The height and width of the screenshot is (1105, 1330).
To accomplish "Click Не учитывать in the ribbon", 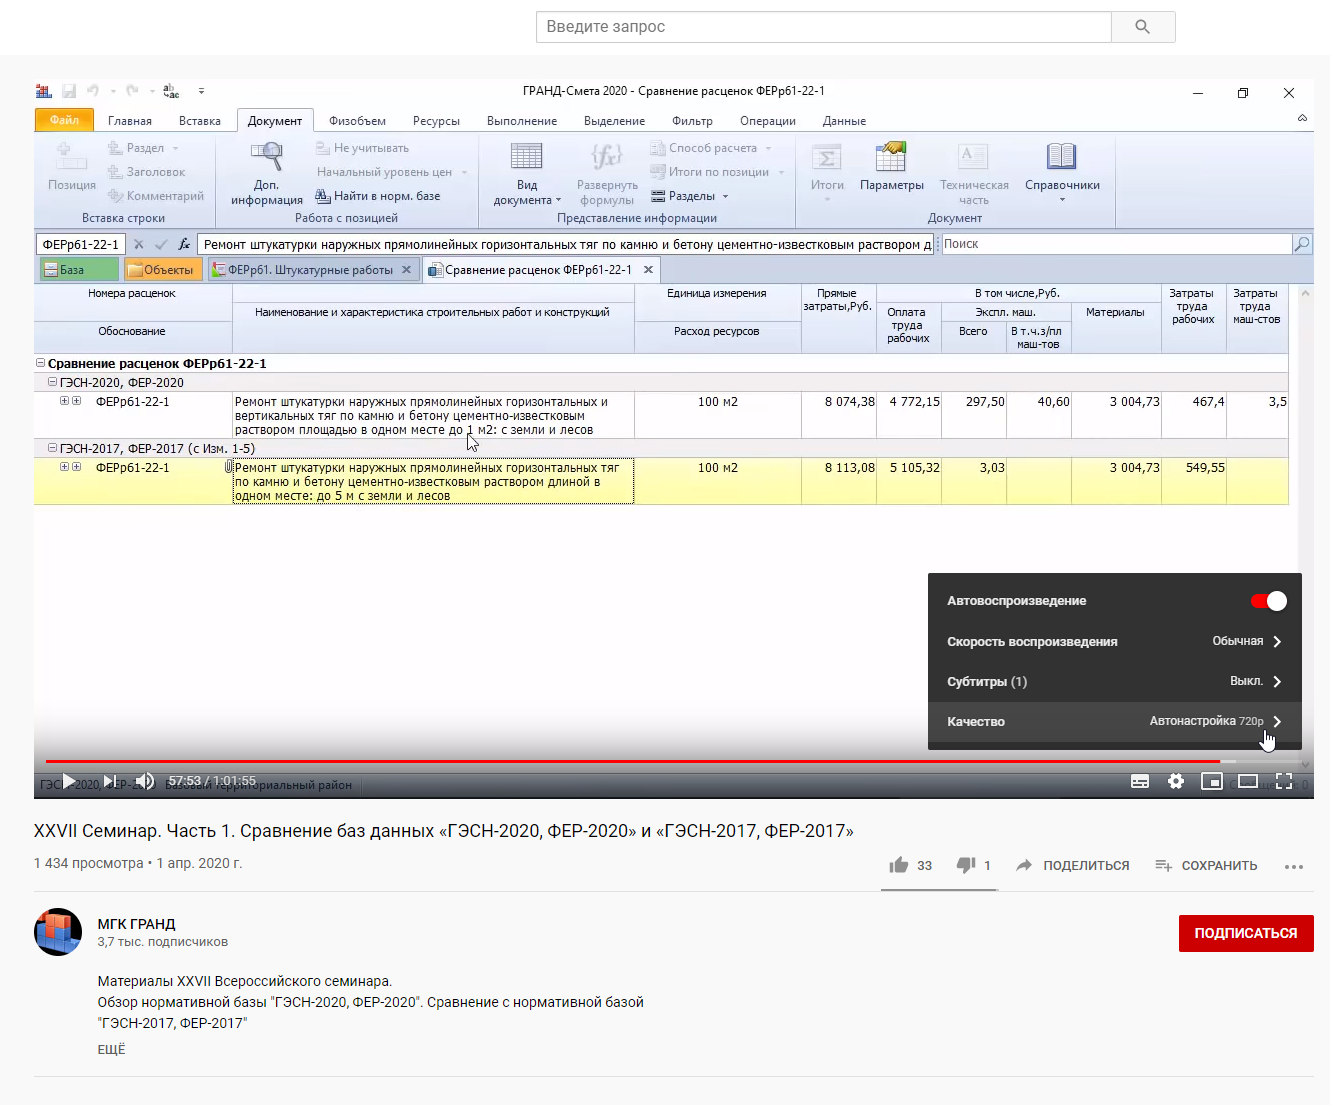I will [362, 148].
